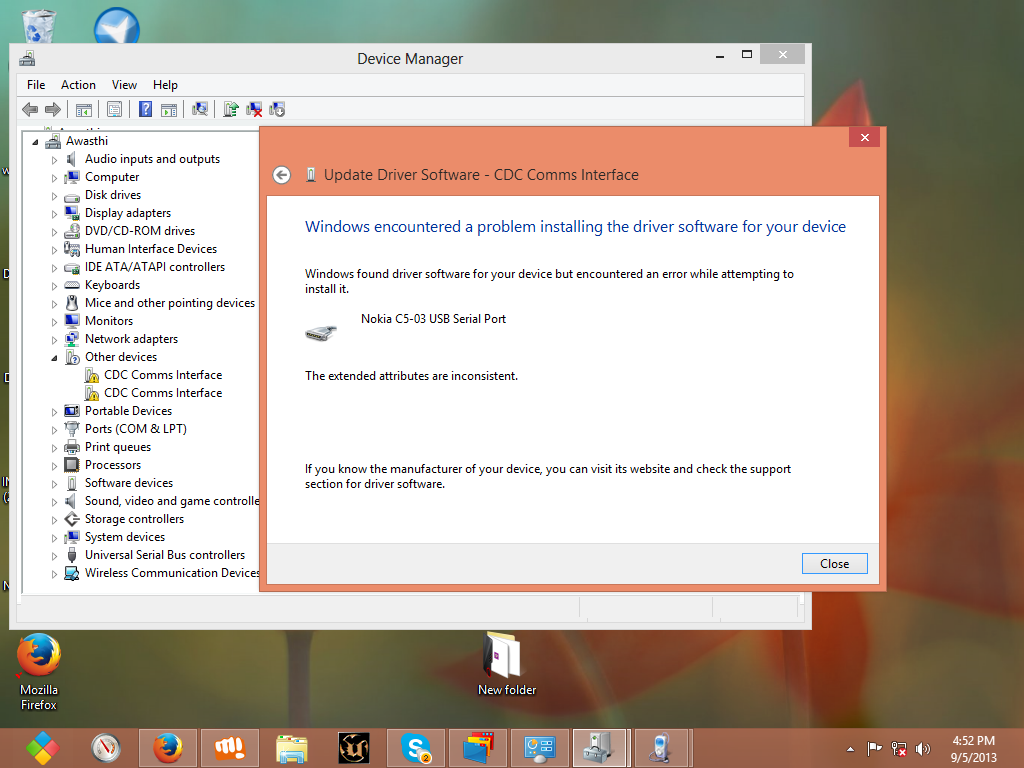Open the View menu

[124, 85]
